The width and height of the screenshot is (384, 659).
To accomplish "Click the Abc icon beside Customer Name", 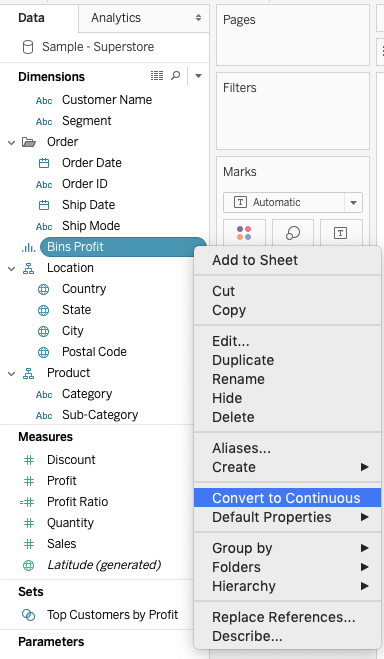I will point(44,100).
